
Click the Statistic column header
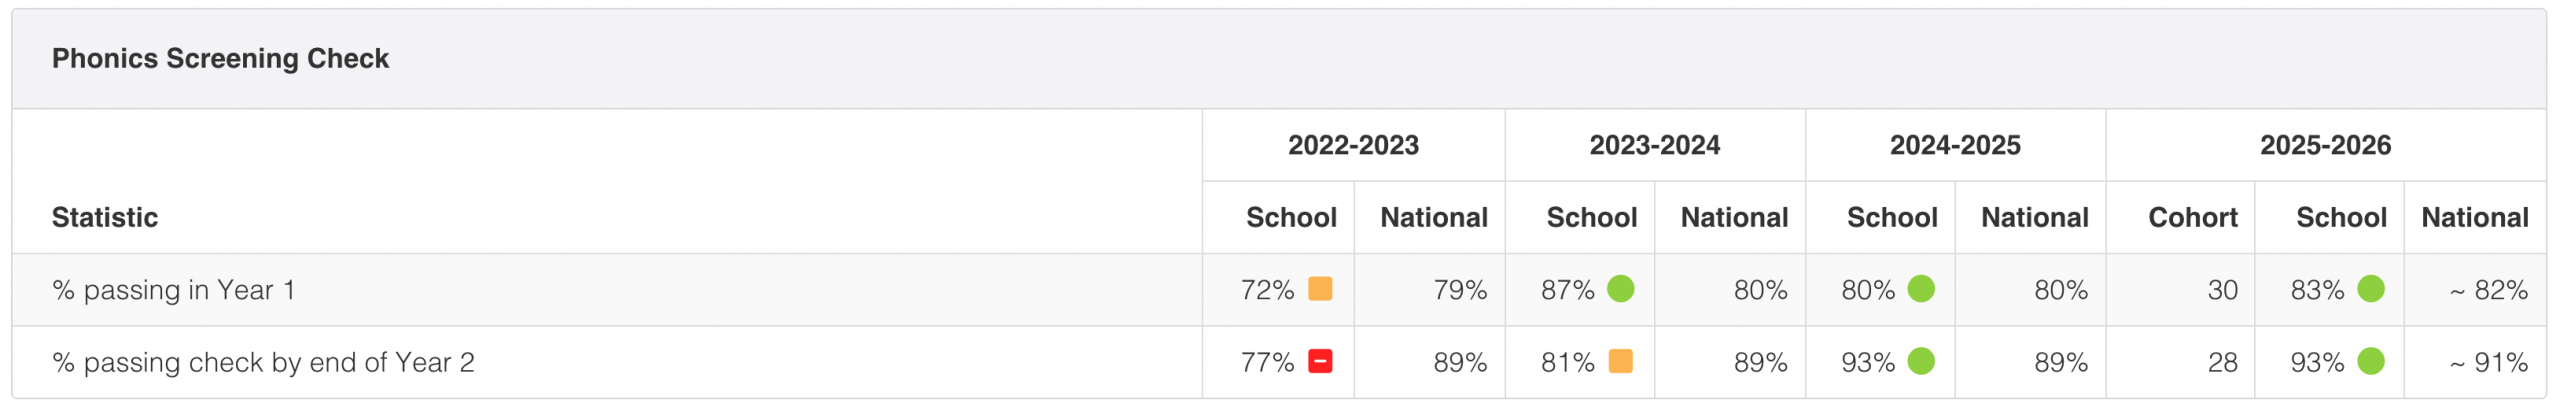click(105, 217)
